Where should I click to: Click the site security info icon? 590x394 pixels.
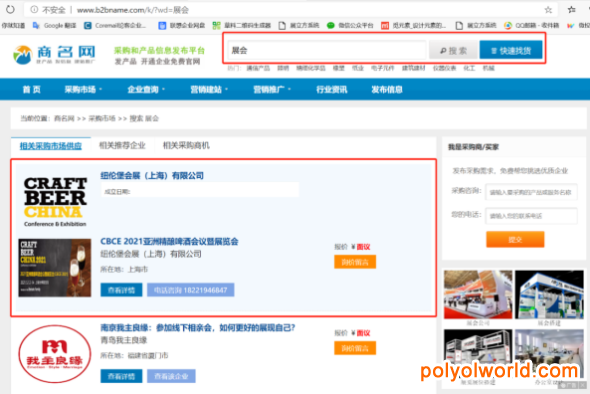[x=34, y=10]
